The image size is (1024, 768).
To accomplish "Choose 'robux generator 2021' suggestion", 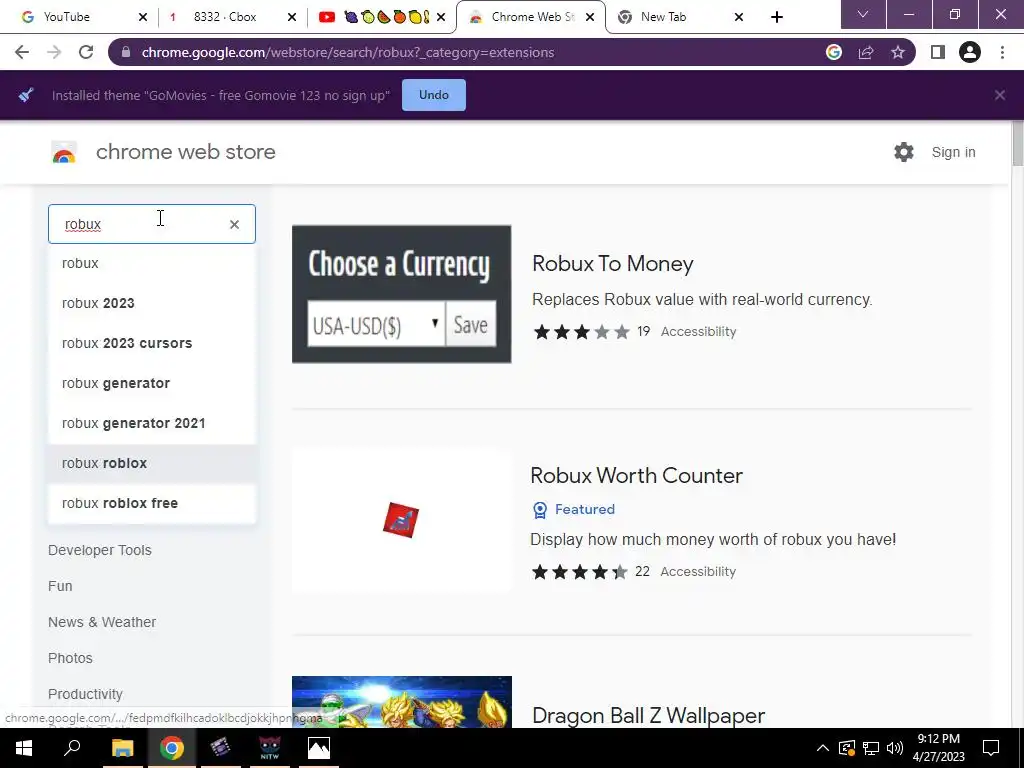I will click(152, 423).
